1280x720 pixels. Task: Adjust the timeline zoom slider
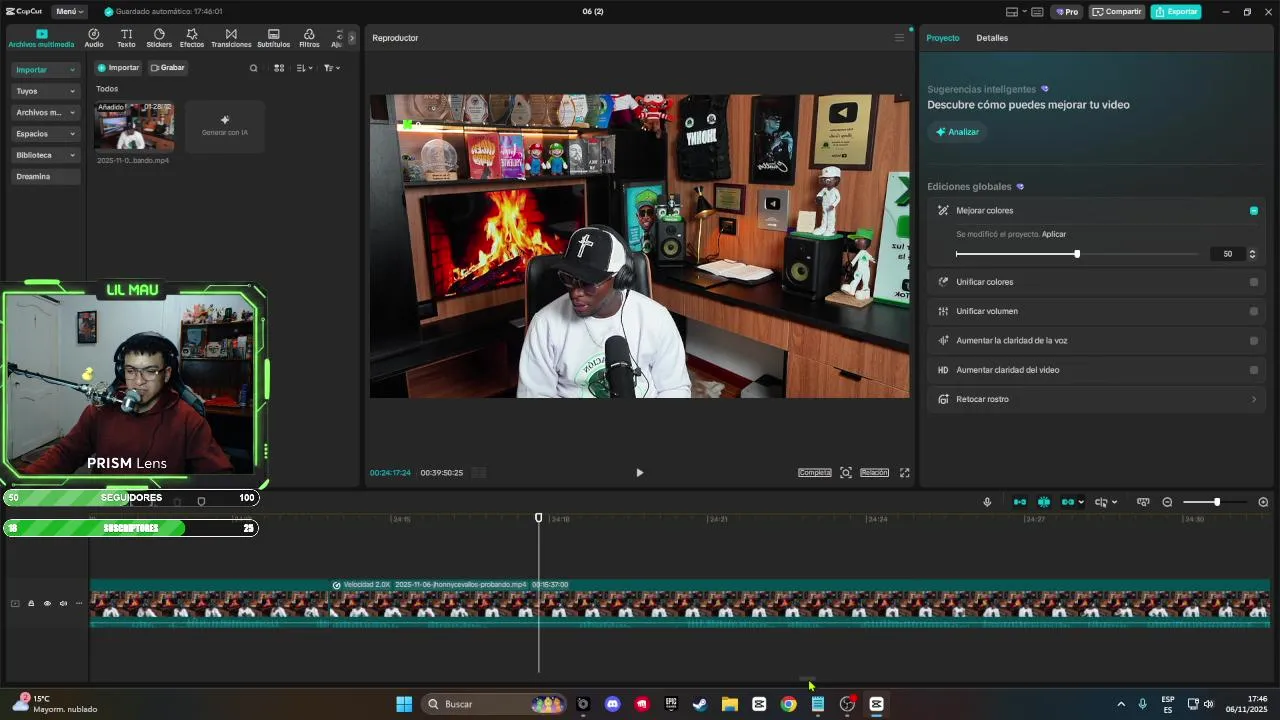[1216, 502]
